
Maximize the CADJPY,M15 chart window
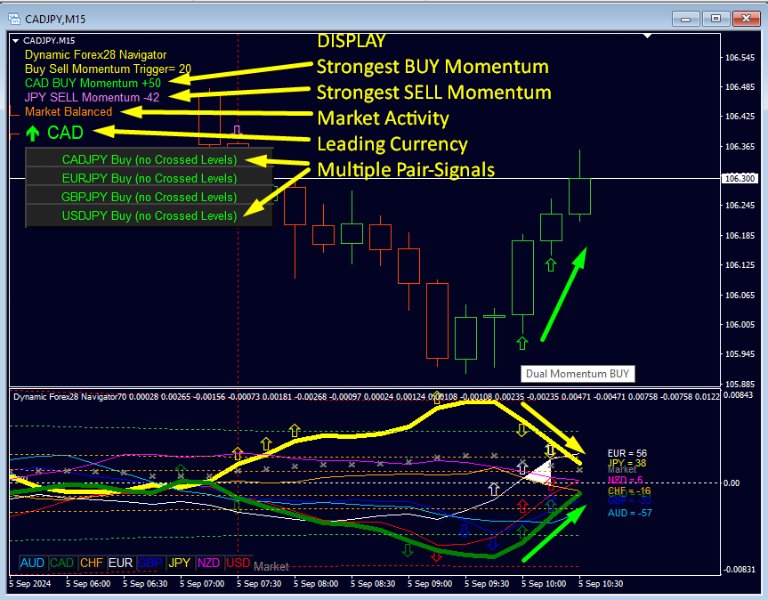pyautogui.click(x=716, y=19)
